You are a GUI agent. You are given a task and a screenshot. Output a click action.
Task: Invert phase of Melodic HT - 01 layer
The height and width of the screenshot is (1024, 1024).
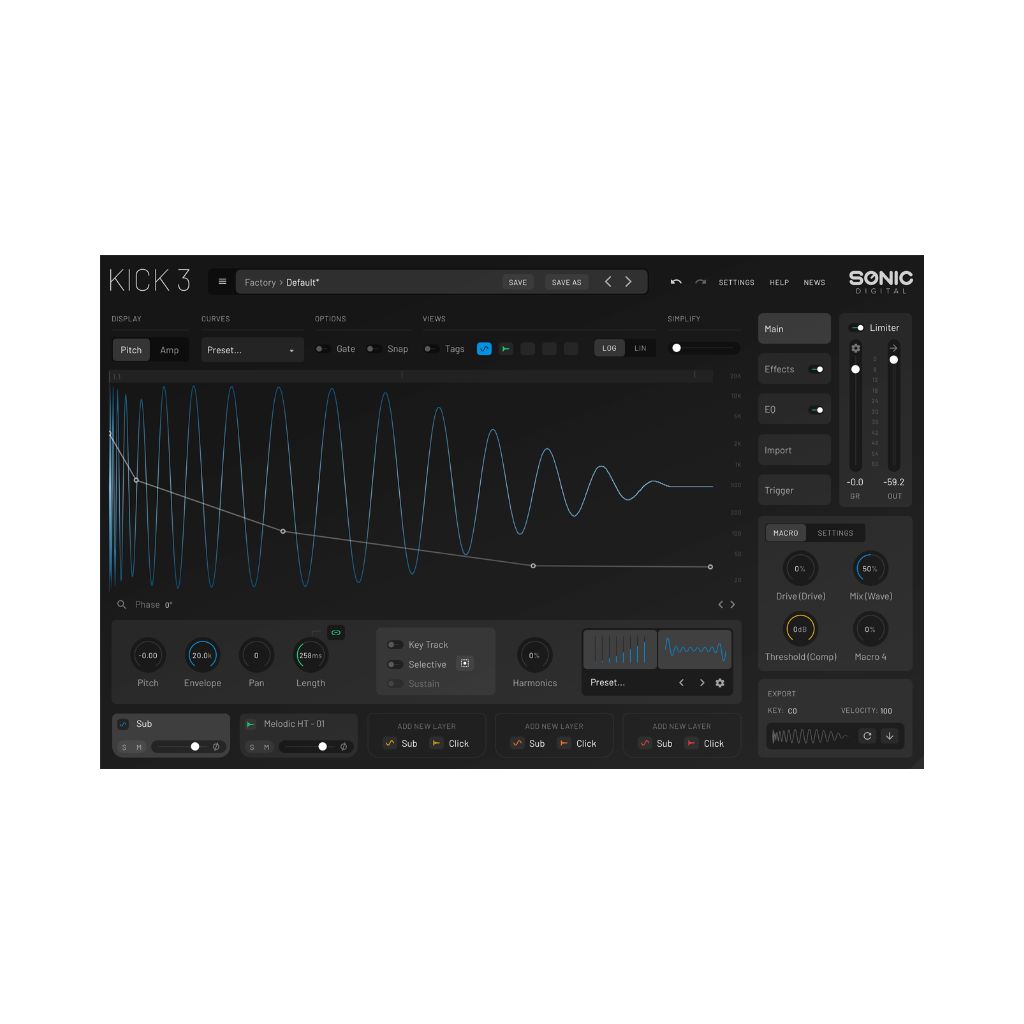pos(344,746)
